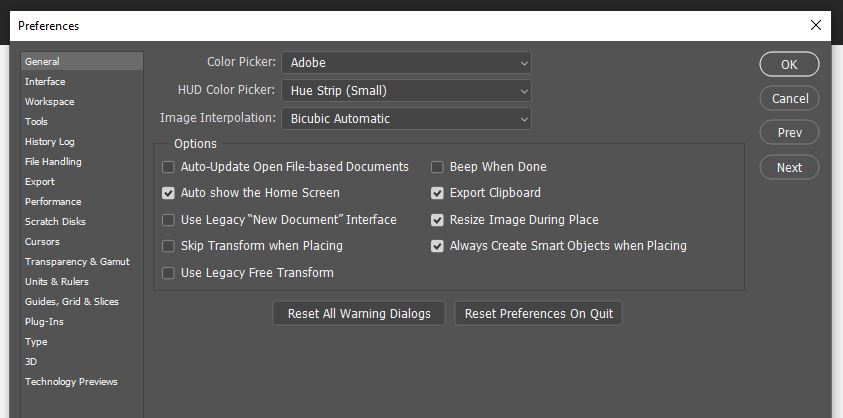This screenshot has height=418, width=843.
Task: Enable Beep When Done option
Action: [x=437, y=167]
